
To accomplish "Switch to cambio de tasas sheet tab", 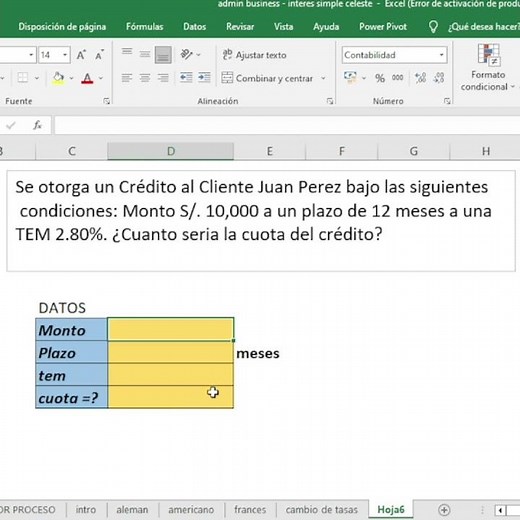I will point(322,510).
